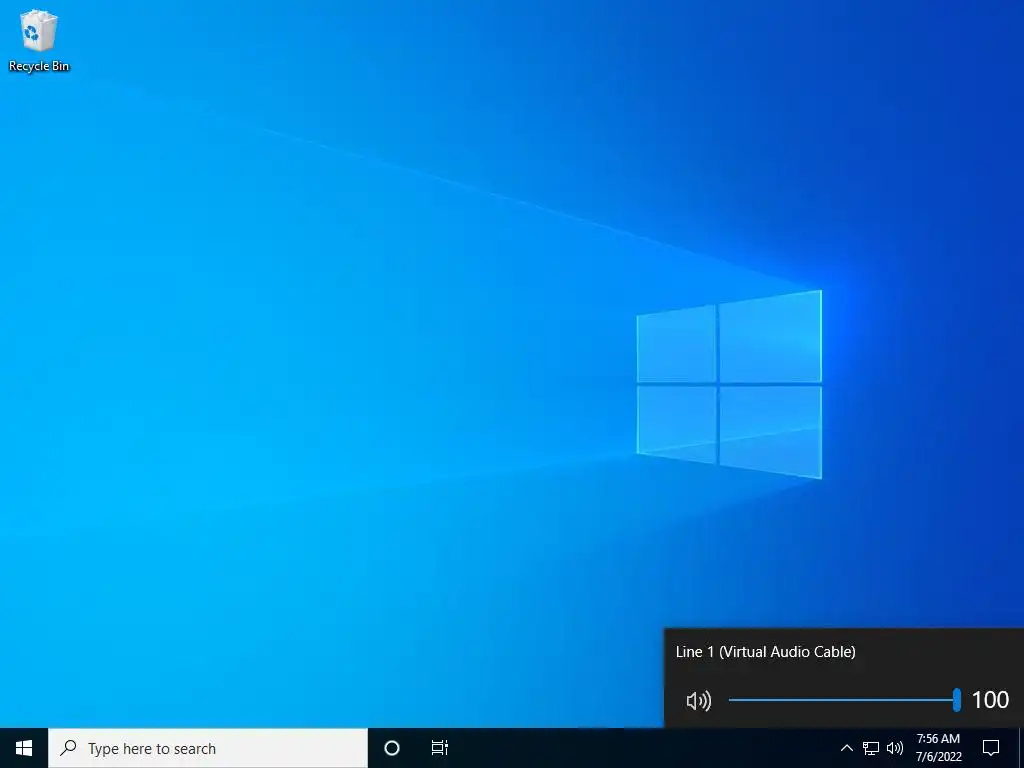Image resolution: width=1024 pixels, height=768 pixels.
Task: Open Cortana circle icon on taskbar
Action: [392, 748]
